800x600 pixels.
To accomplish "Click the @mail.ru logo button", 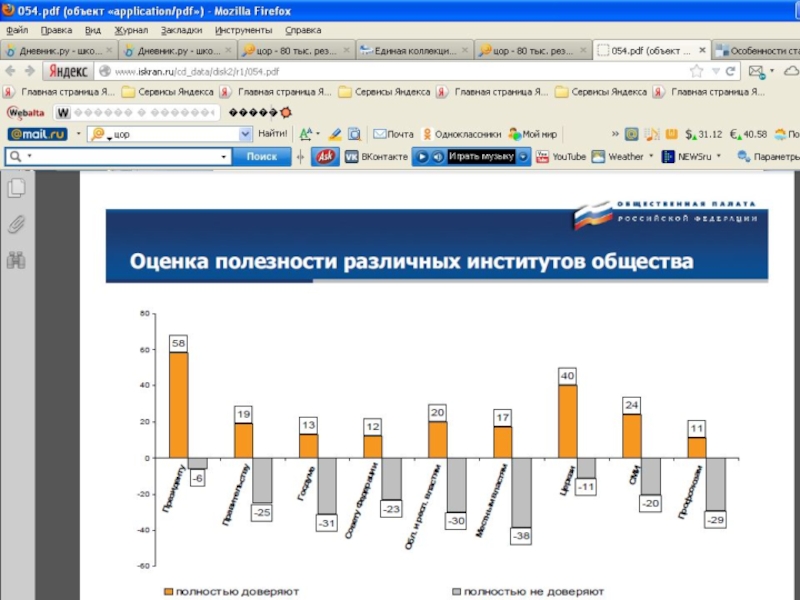I will tap(37, 134).
